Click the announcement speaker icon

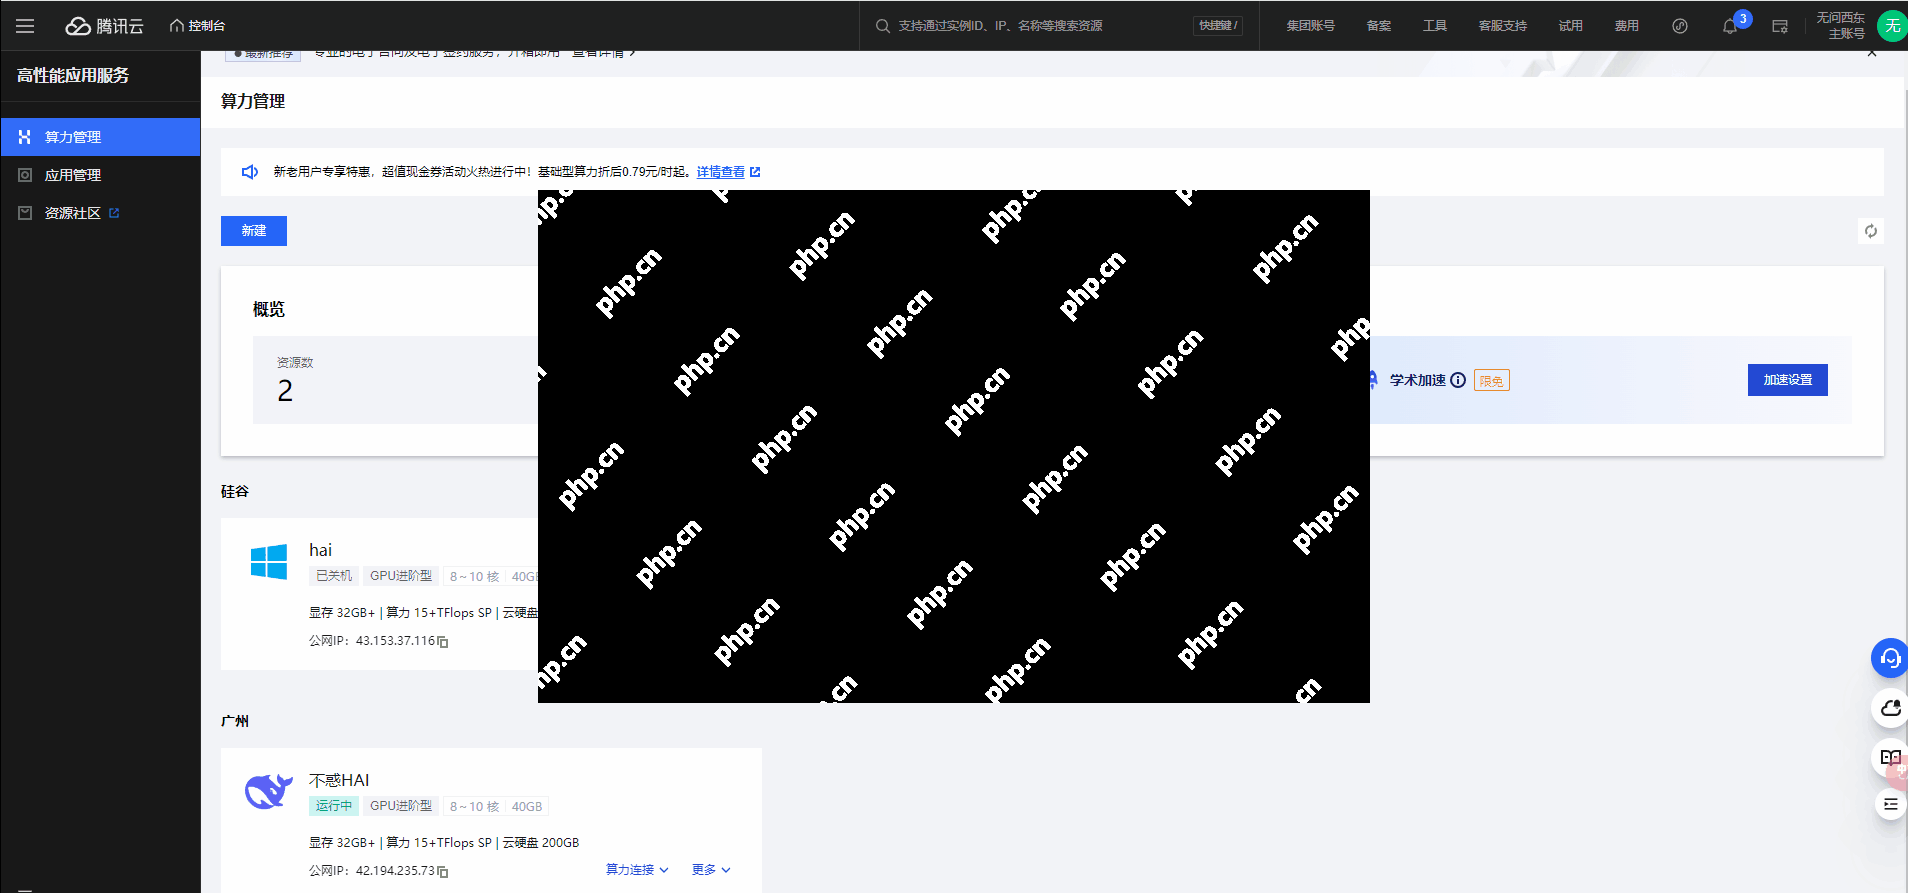[x=250, y=172]
